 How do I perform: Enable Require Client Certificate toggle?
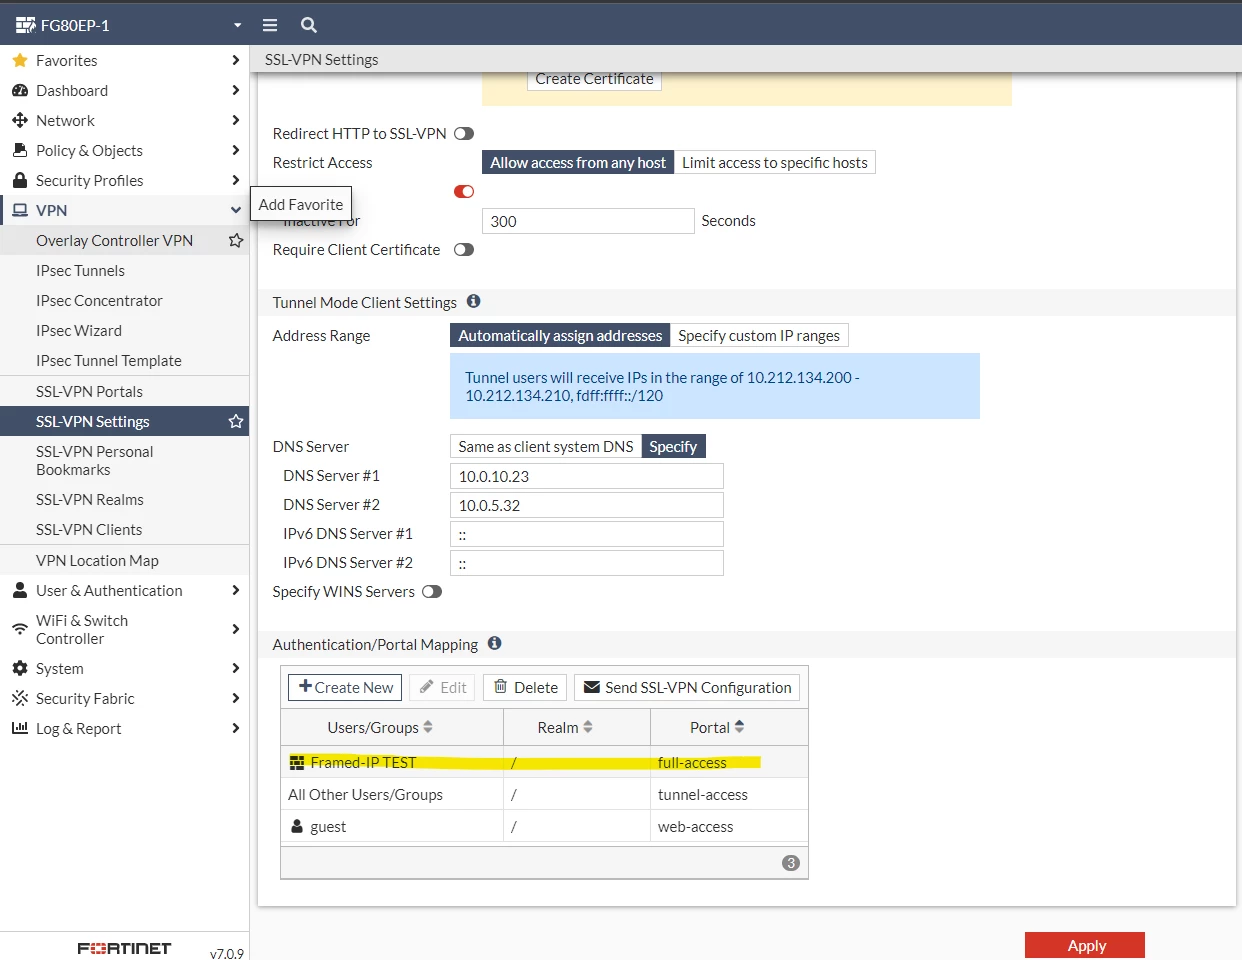464,249
